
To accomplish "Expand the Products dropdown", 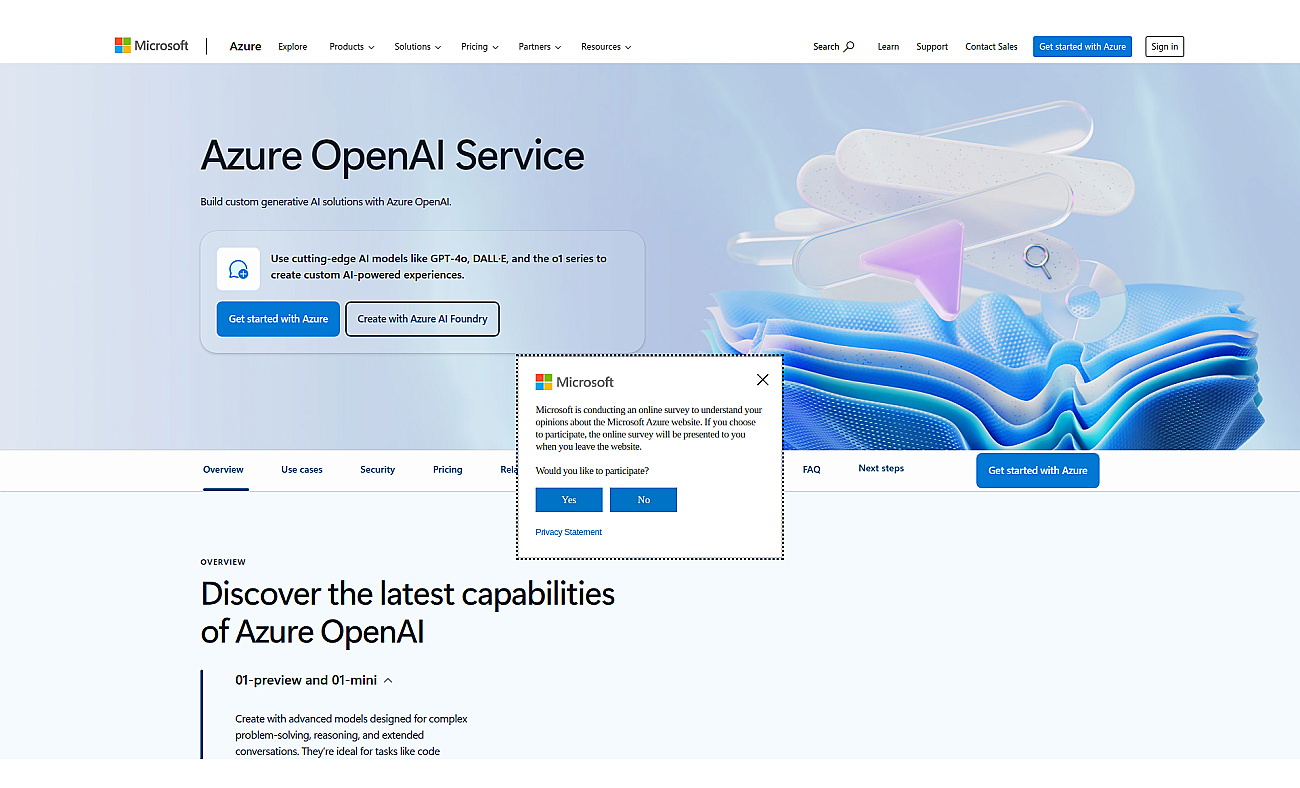I will [352, 47].
